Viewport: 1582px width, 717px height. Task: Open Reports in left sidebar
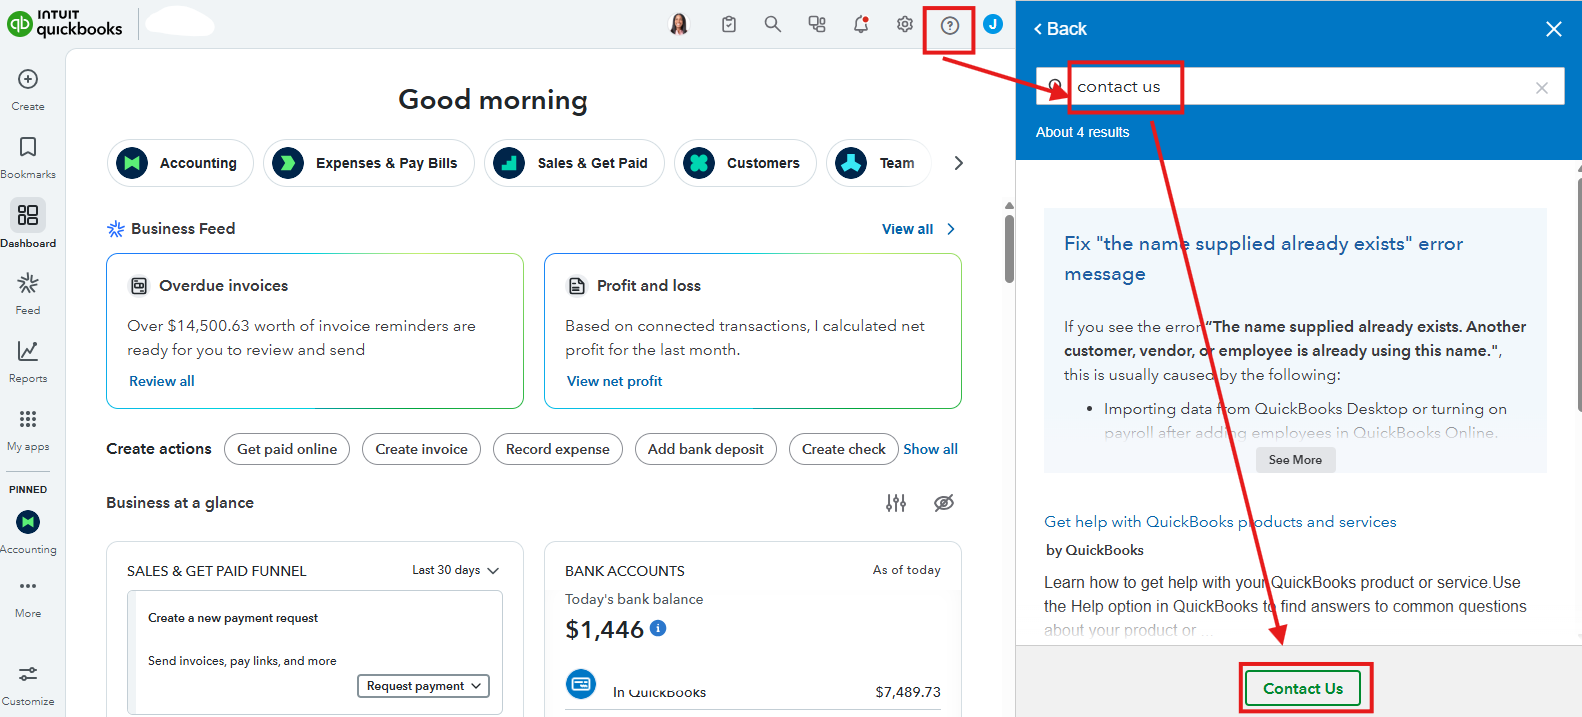(x=28, y=360)
